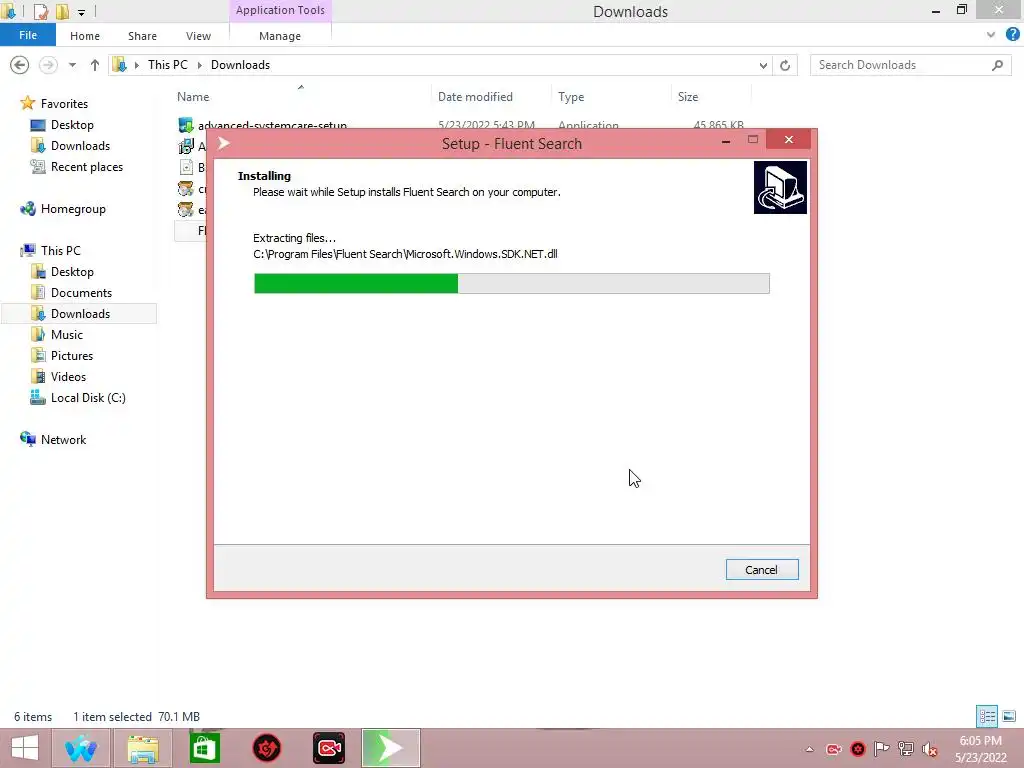
Task: Open the blue W app on taskbar
Action: click(81, 748)
